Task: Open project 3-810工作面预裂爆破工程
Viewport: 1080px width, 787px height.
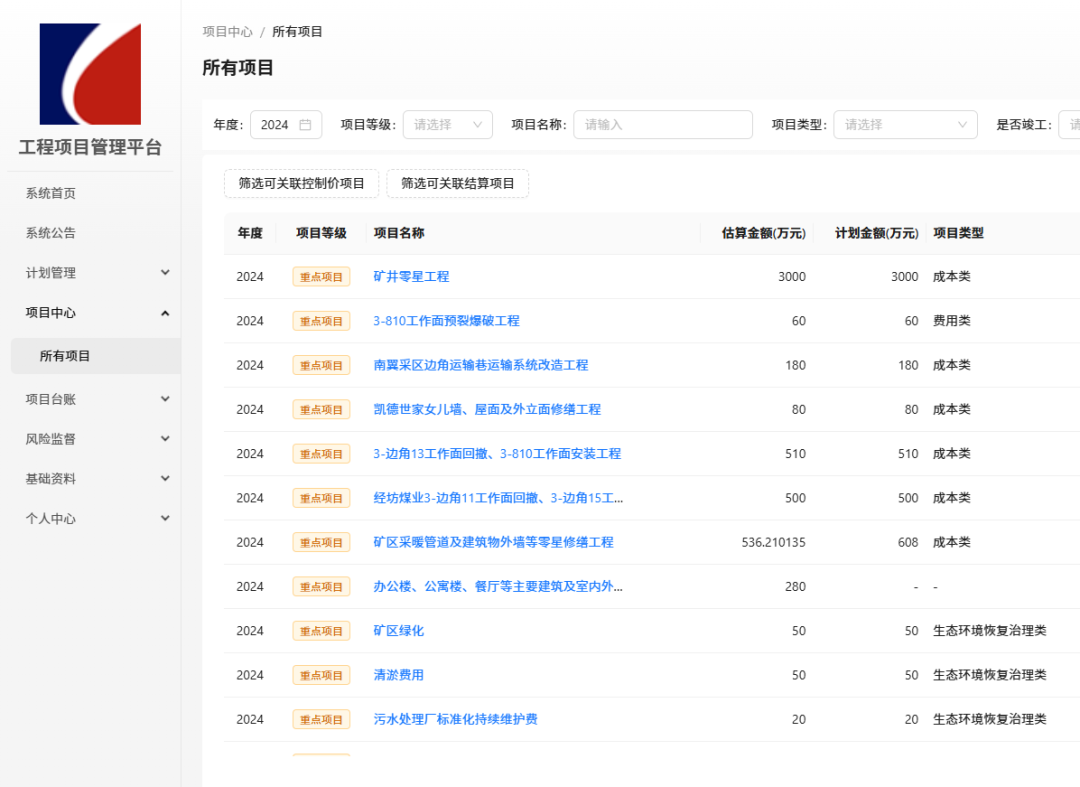Action: coord(446,321)
